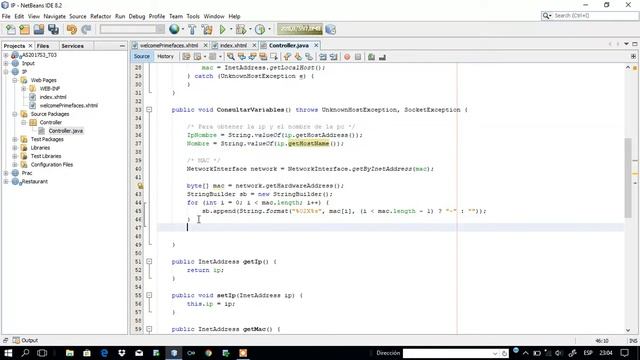Image resolution: width=640 pixels, height=360 pixels.
Task: Open the Tools menu
Action: pyautogui.click(x=193, y=16)
